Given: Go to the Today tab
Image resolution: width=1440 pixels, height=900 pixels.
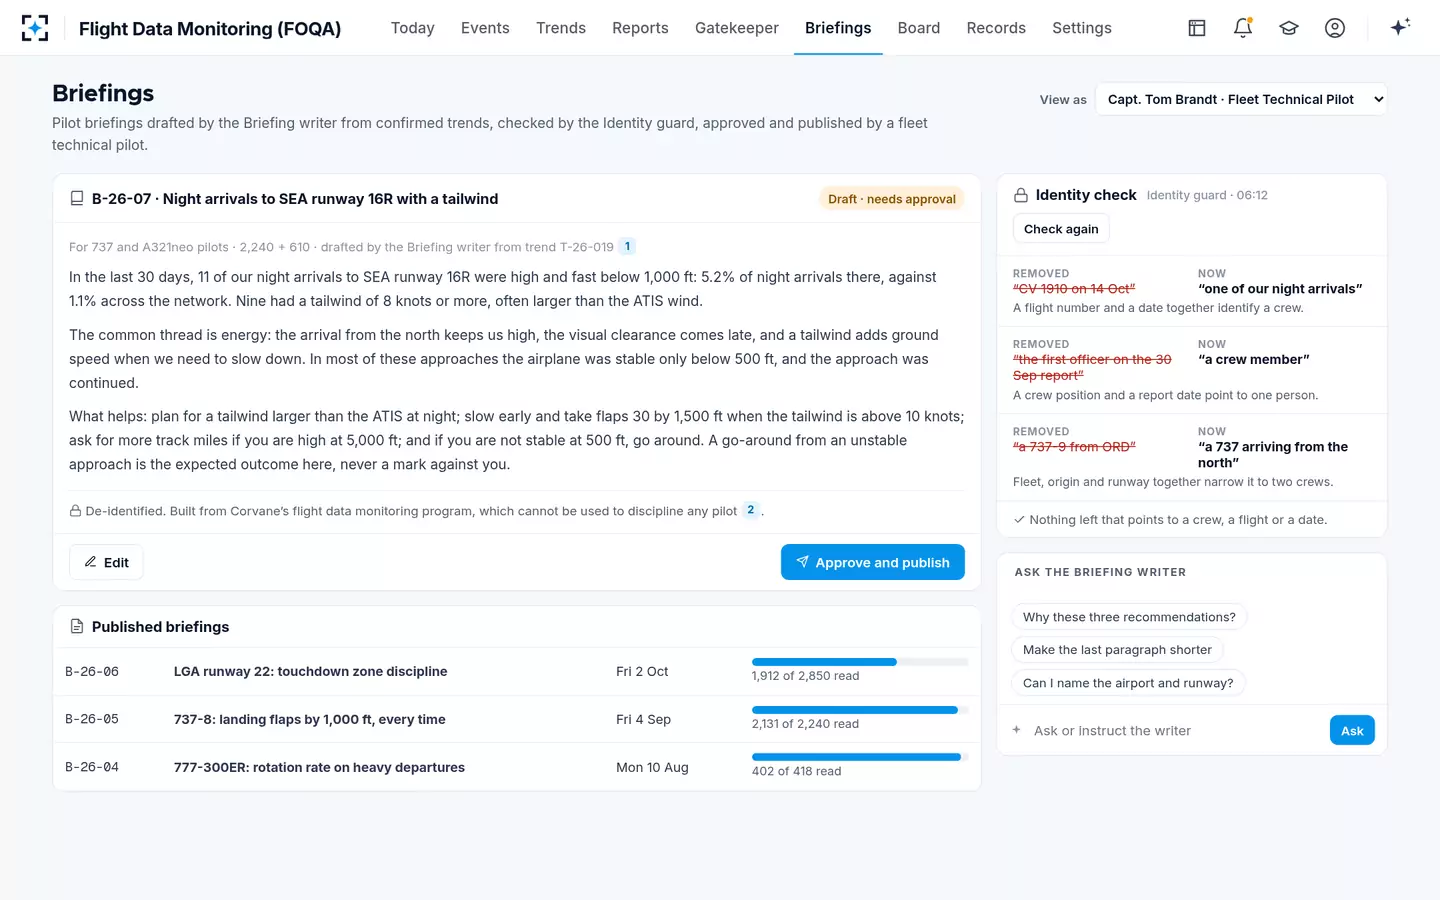Looking at the screenshot, I should click(x=413, y=28).
